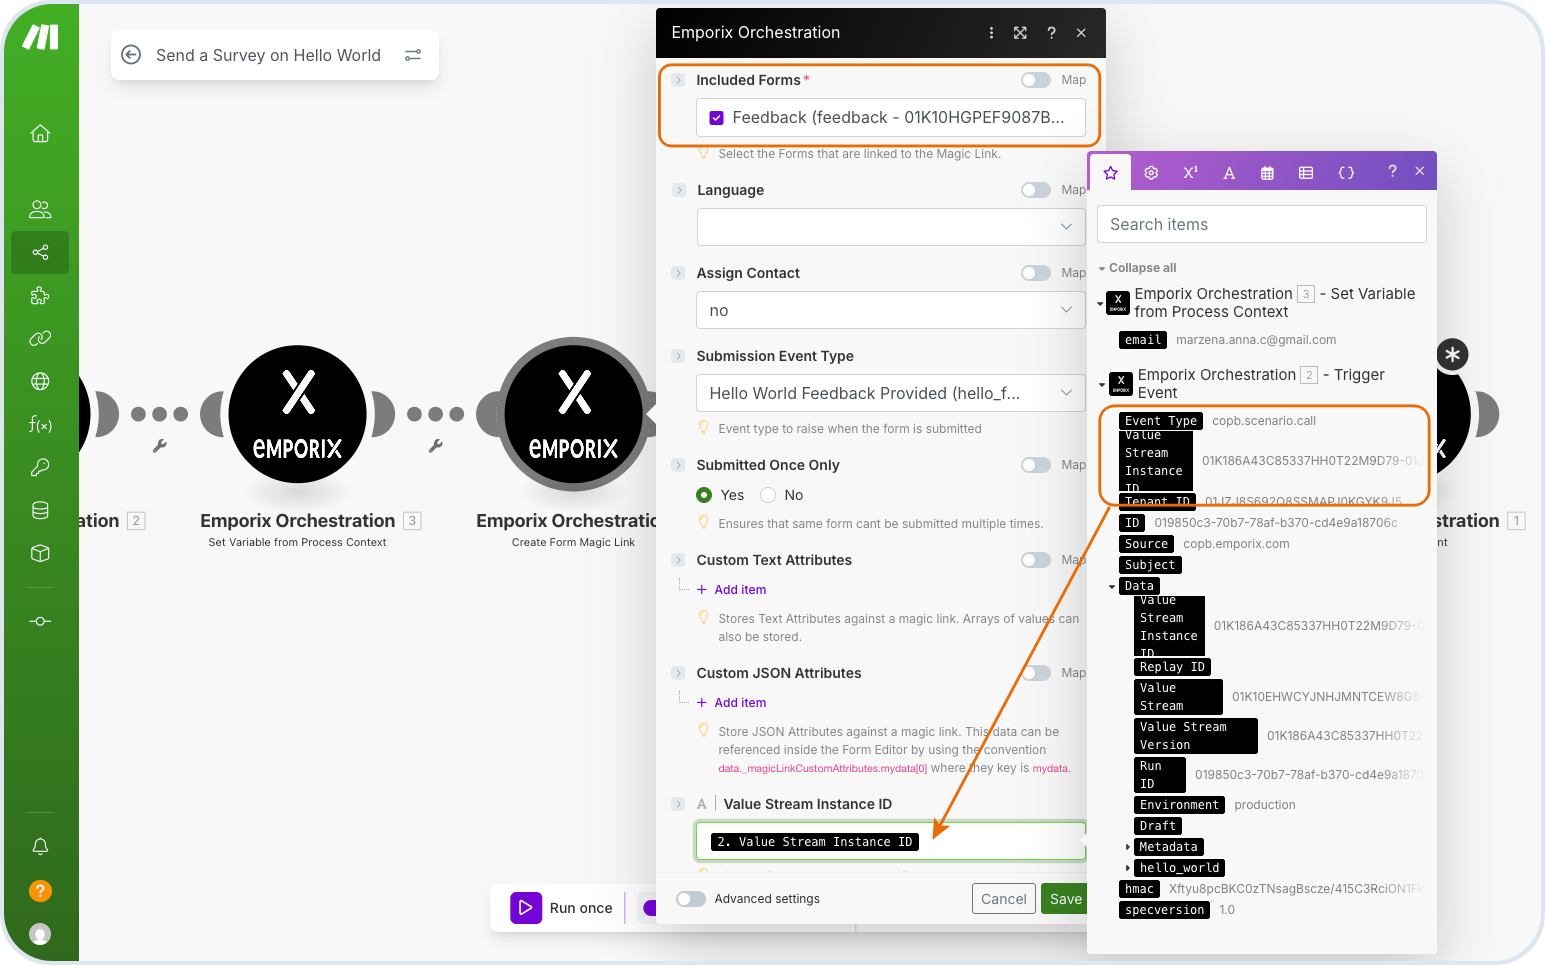Open the Home icon in sidebar

40,134
